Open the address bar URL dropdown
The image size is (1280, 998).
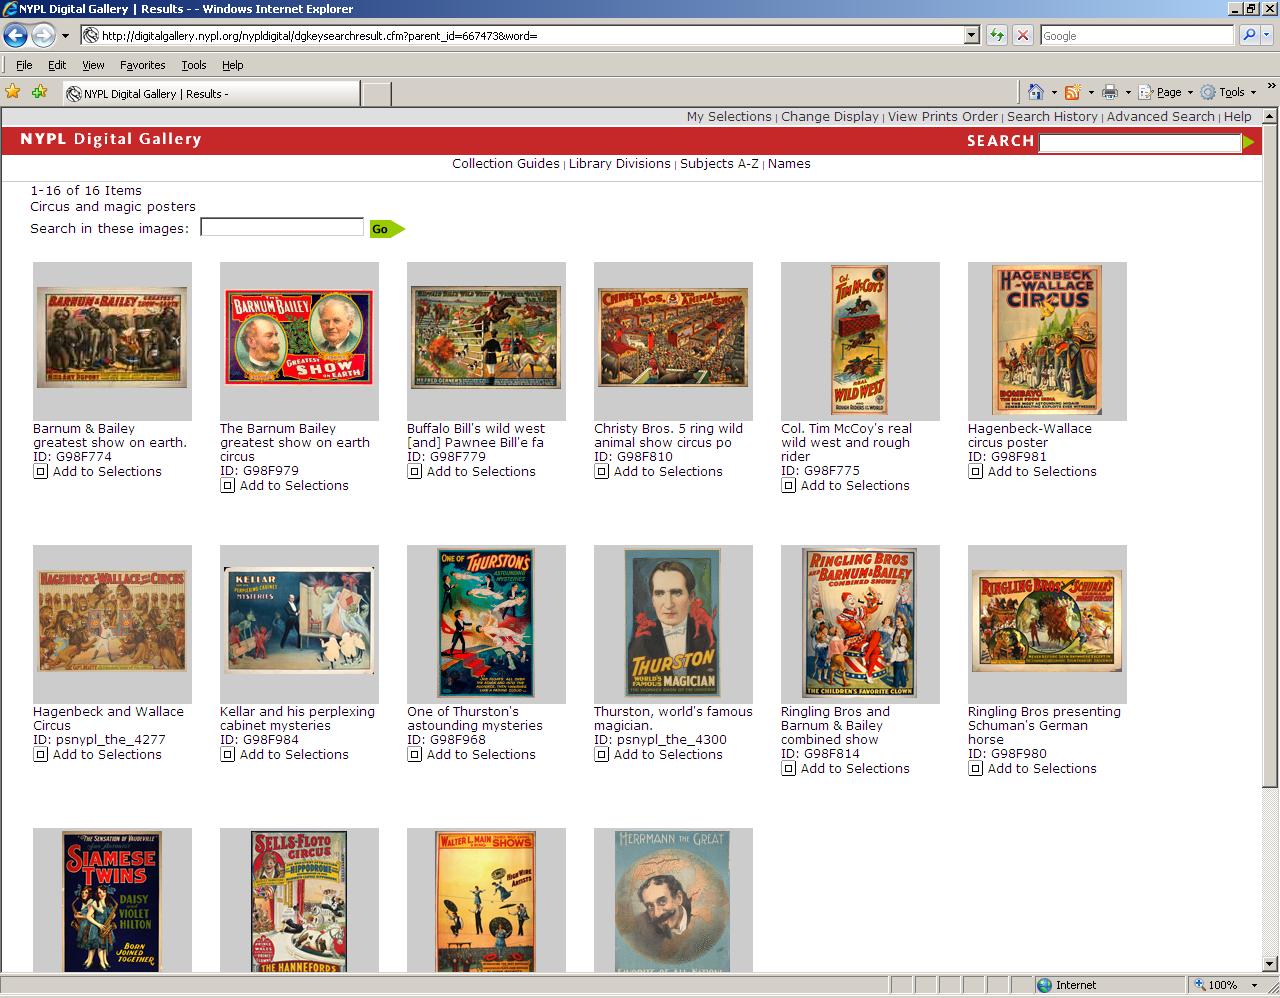point(971,35)
